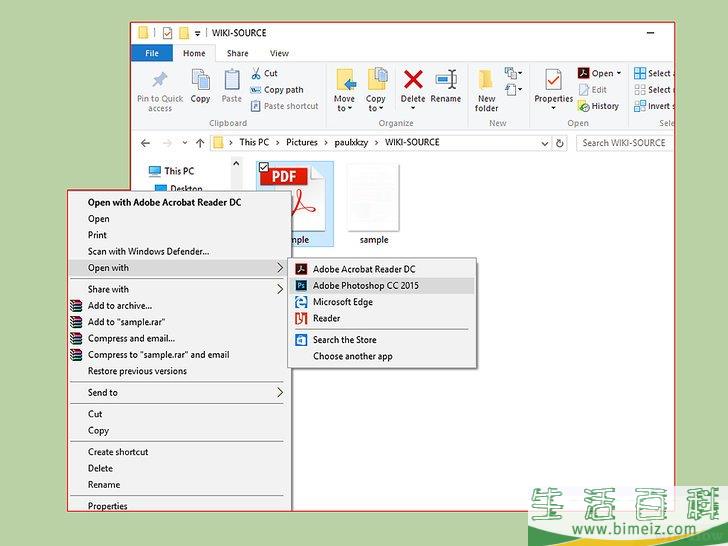
Task: Expand the Send to submenu
Action: click(x=180, y=393)
